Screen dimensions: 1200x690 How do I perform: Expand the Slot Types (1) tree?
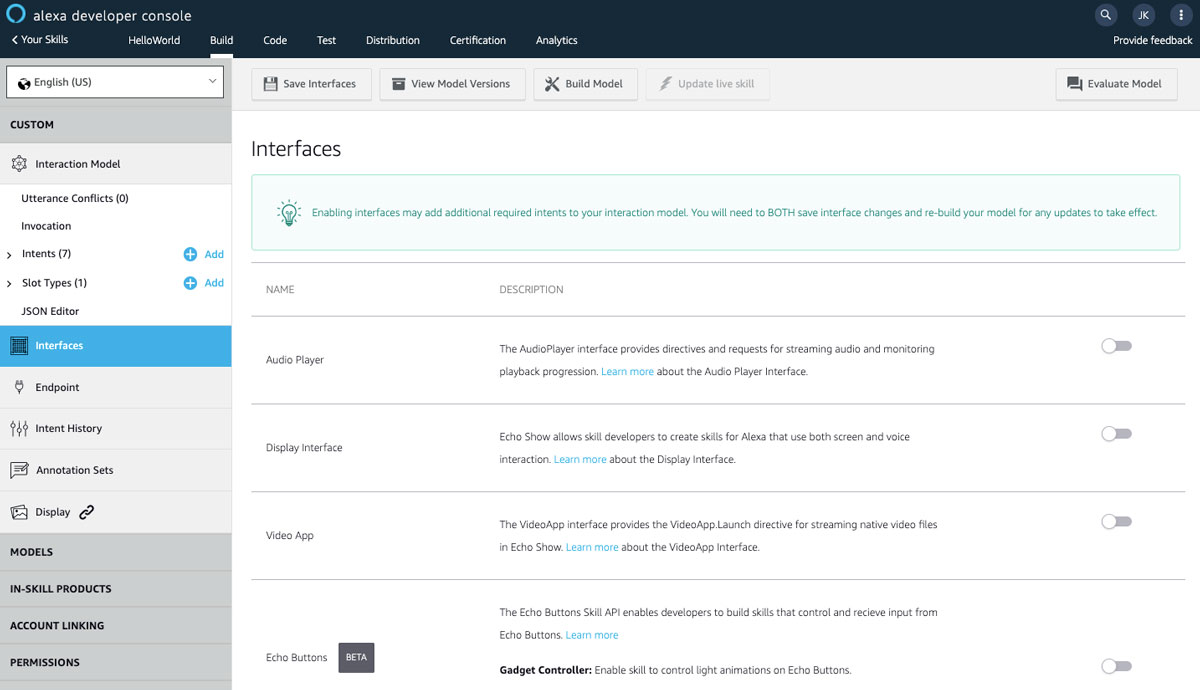click(9, 284)
